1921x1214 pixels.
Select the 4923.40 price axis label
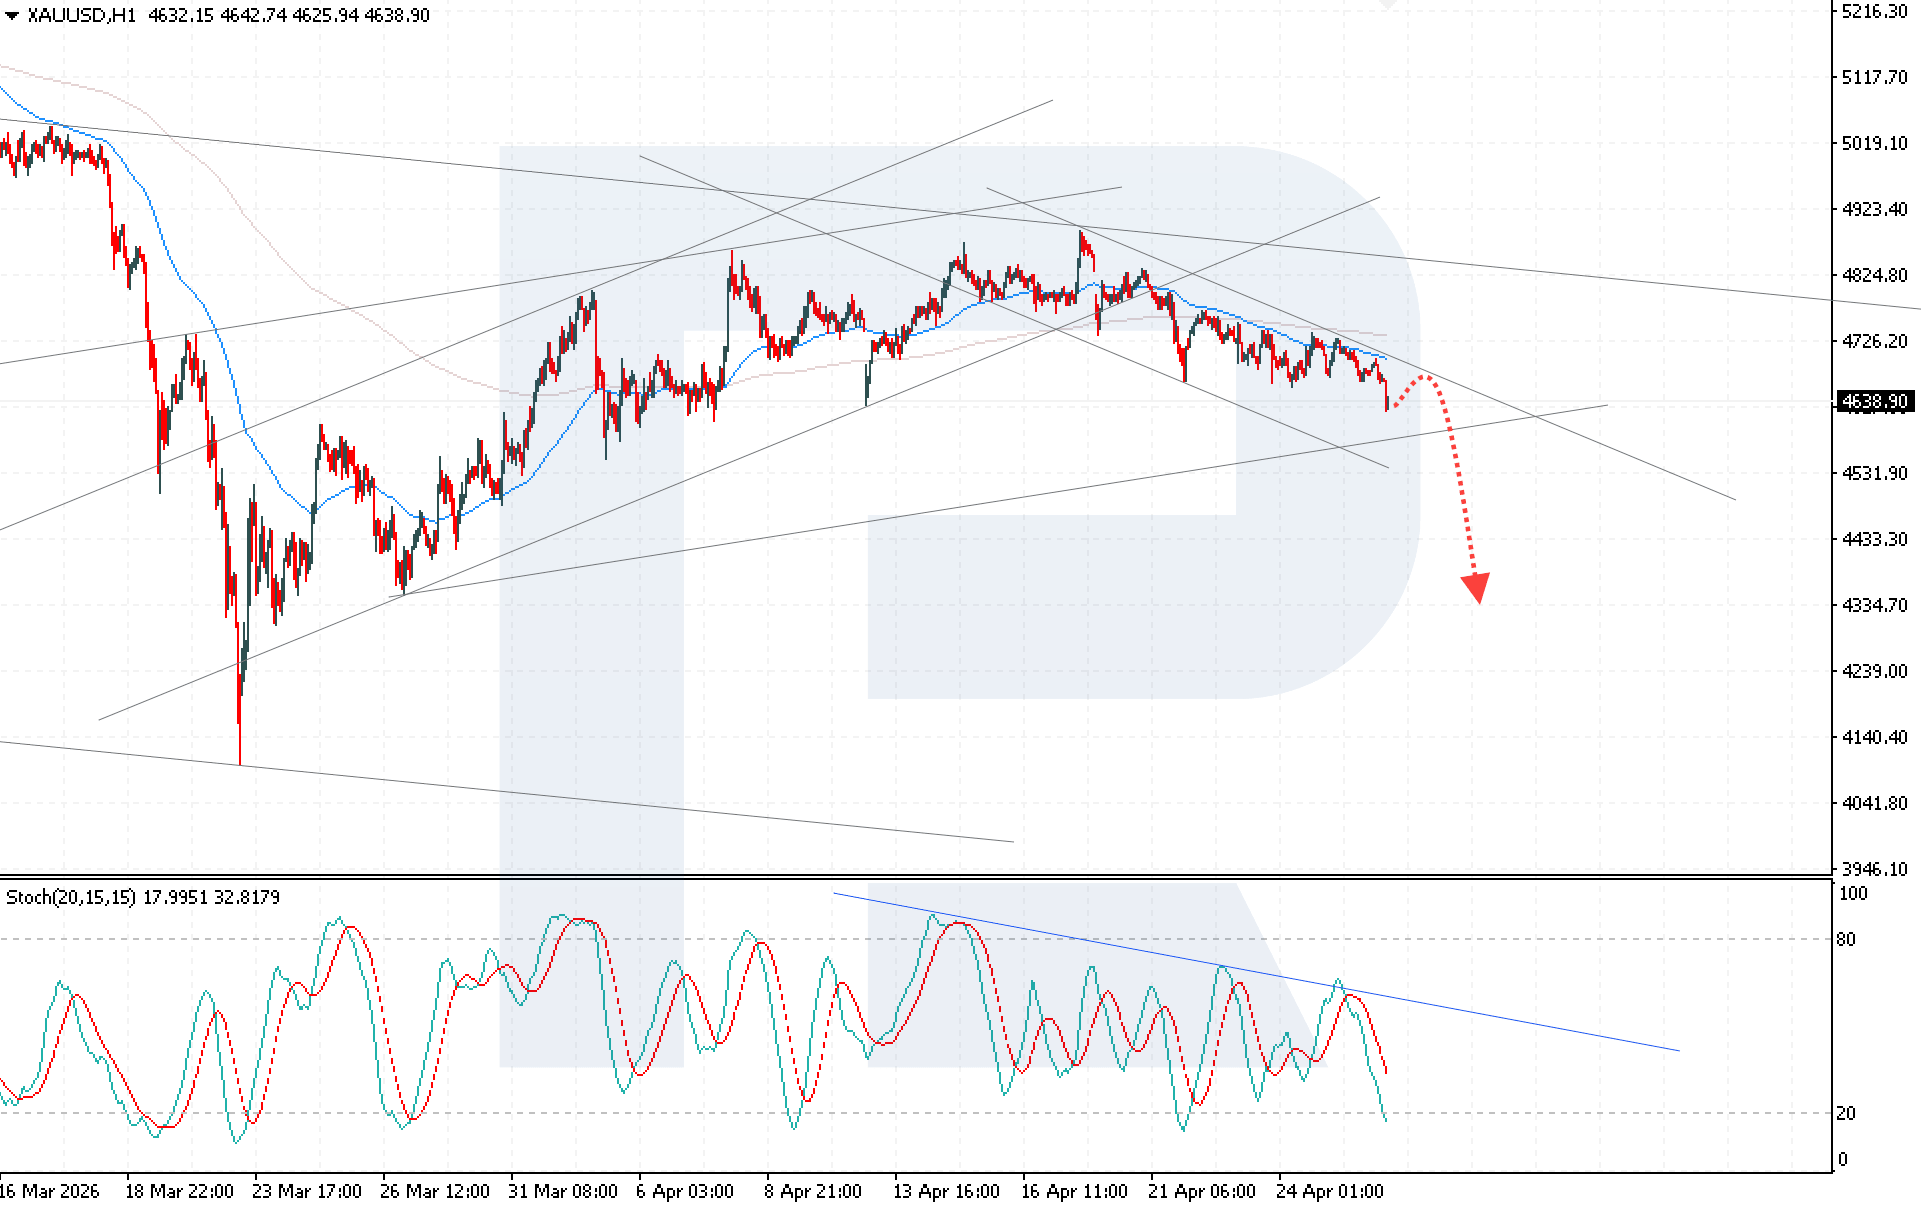[1874, 209]
